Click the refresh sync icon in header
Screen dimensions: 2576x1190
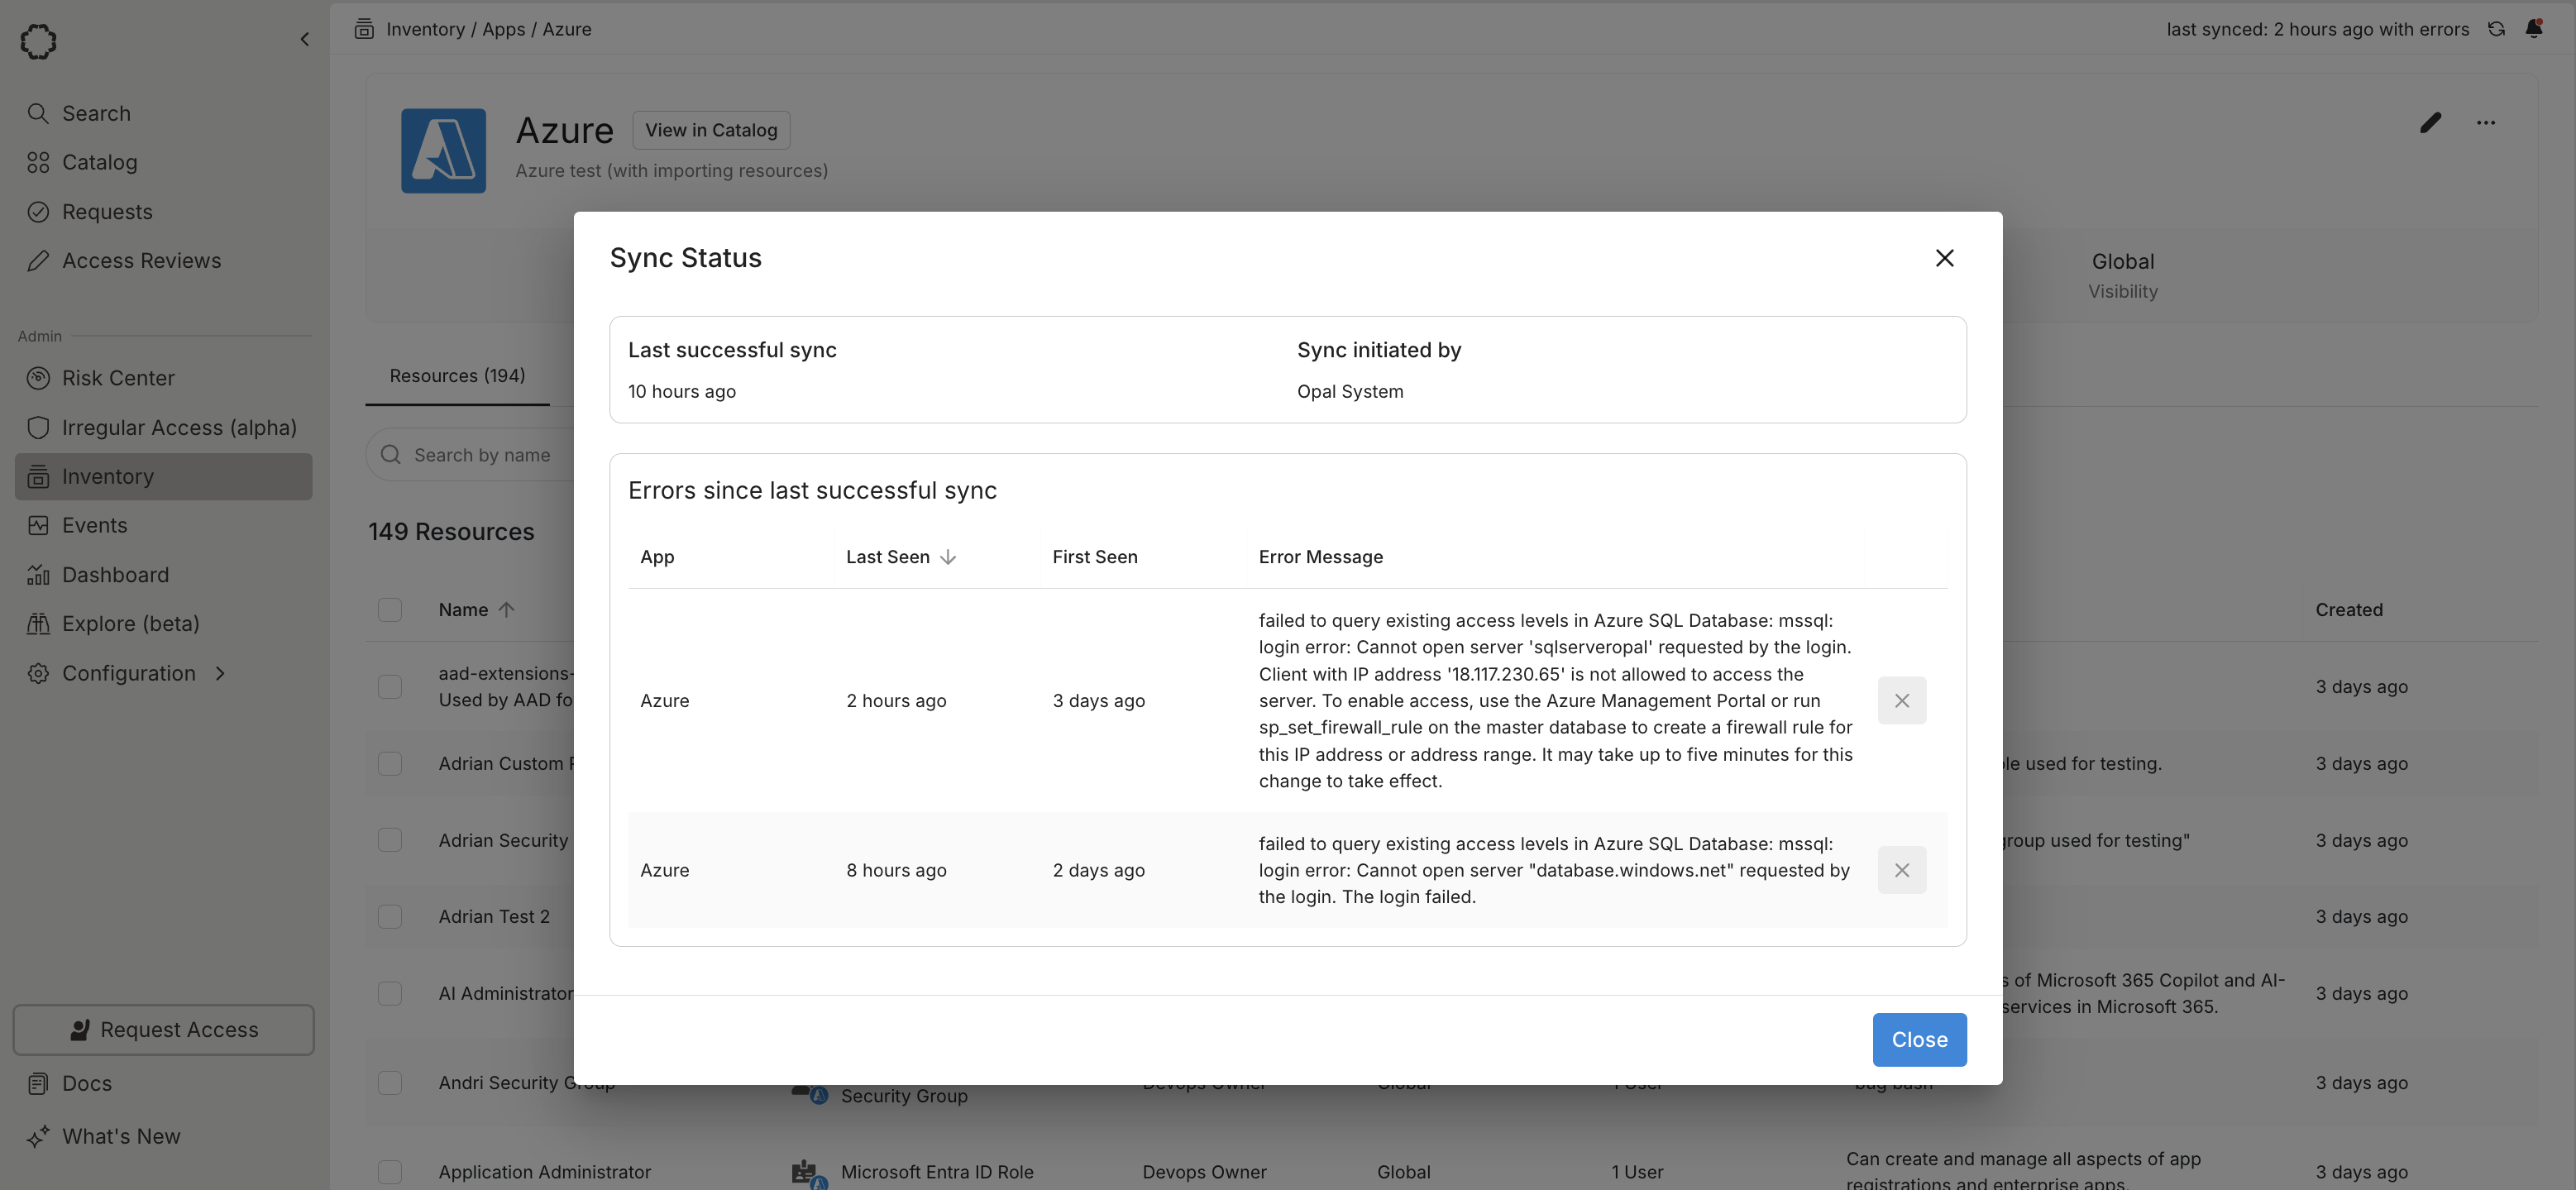point(2496,29)
